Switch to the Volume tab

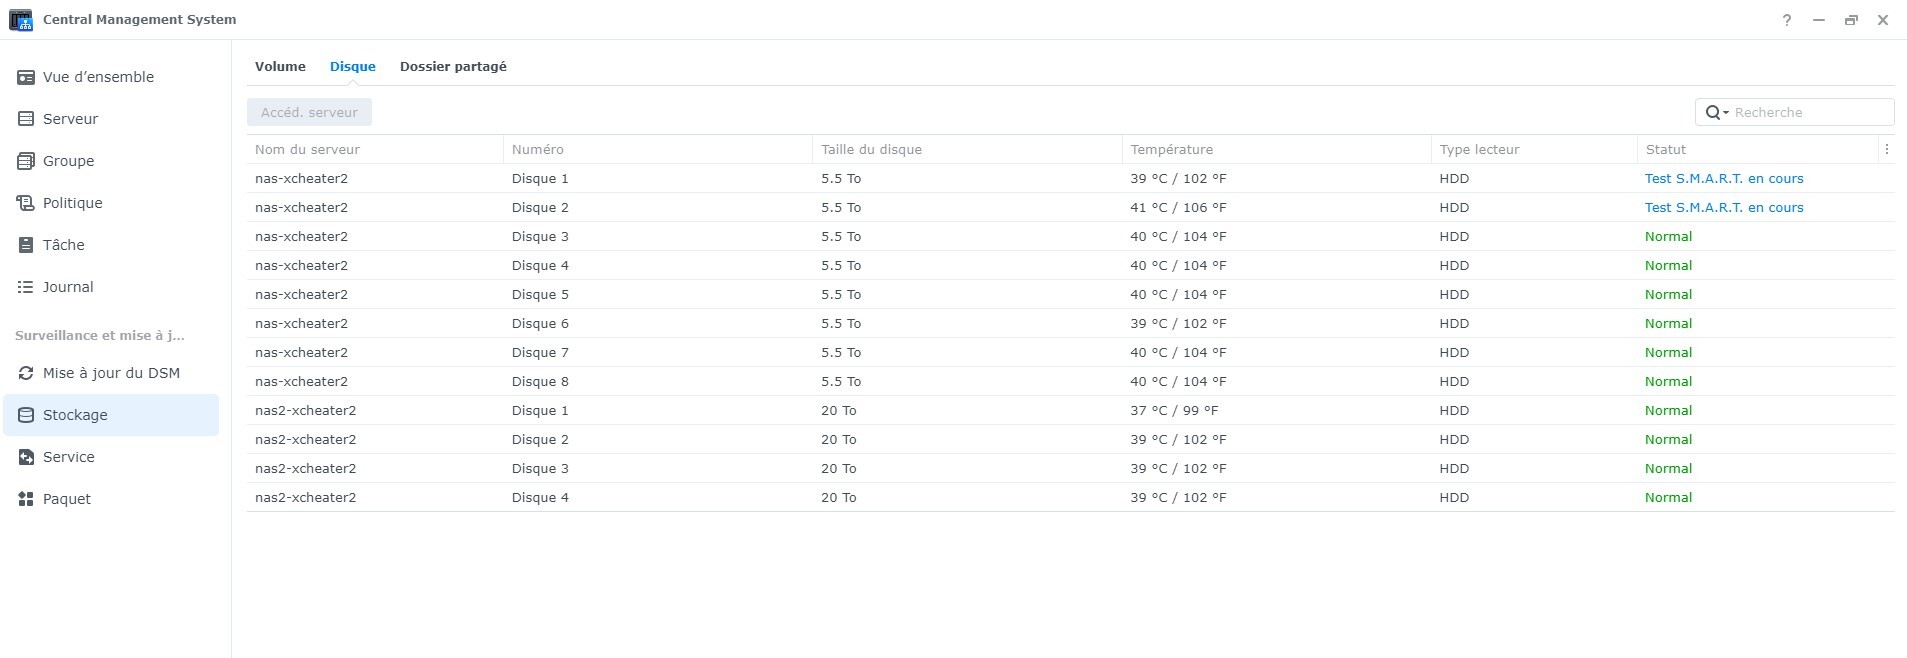280,66
